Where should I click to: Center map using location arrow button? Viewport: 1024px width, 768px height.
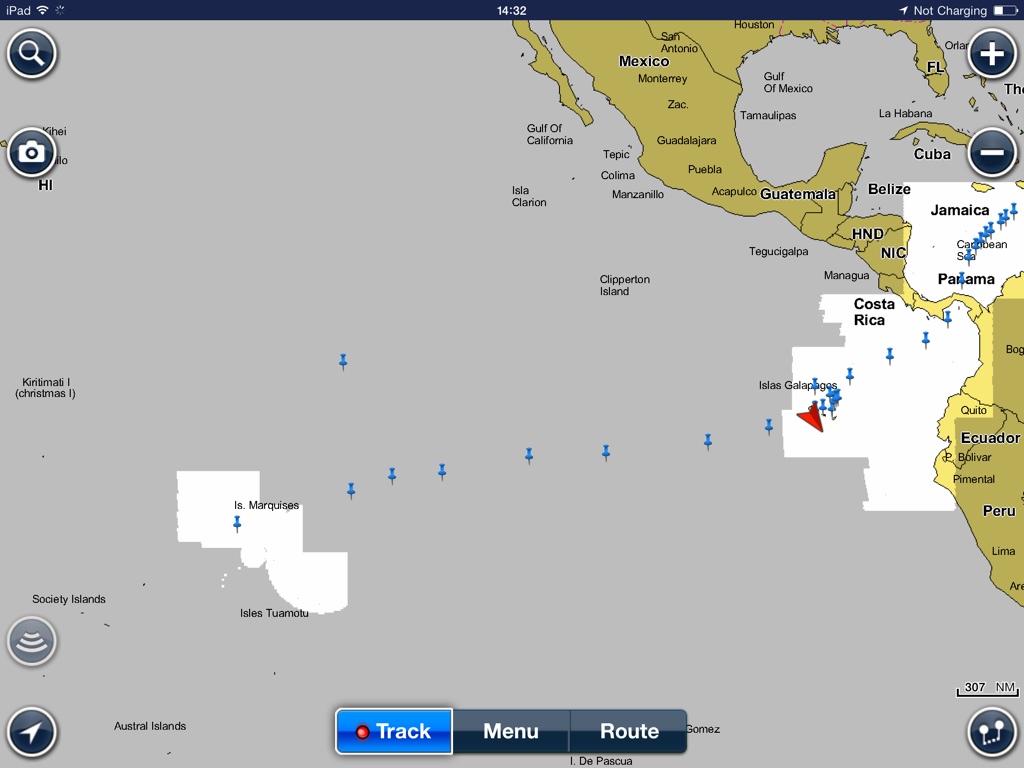pyautogui.click(x=32, y=732)
